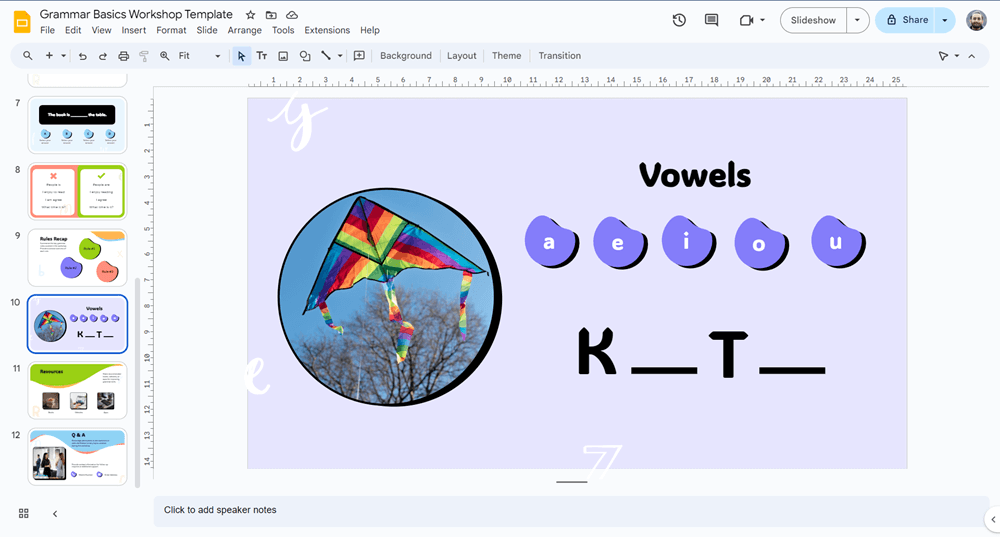The height and width of the screenshot is (537, 1000).
Task: Click the Insert image icon
Action: point(283,56)
